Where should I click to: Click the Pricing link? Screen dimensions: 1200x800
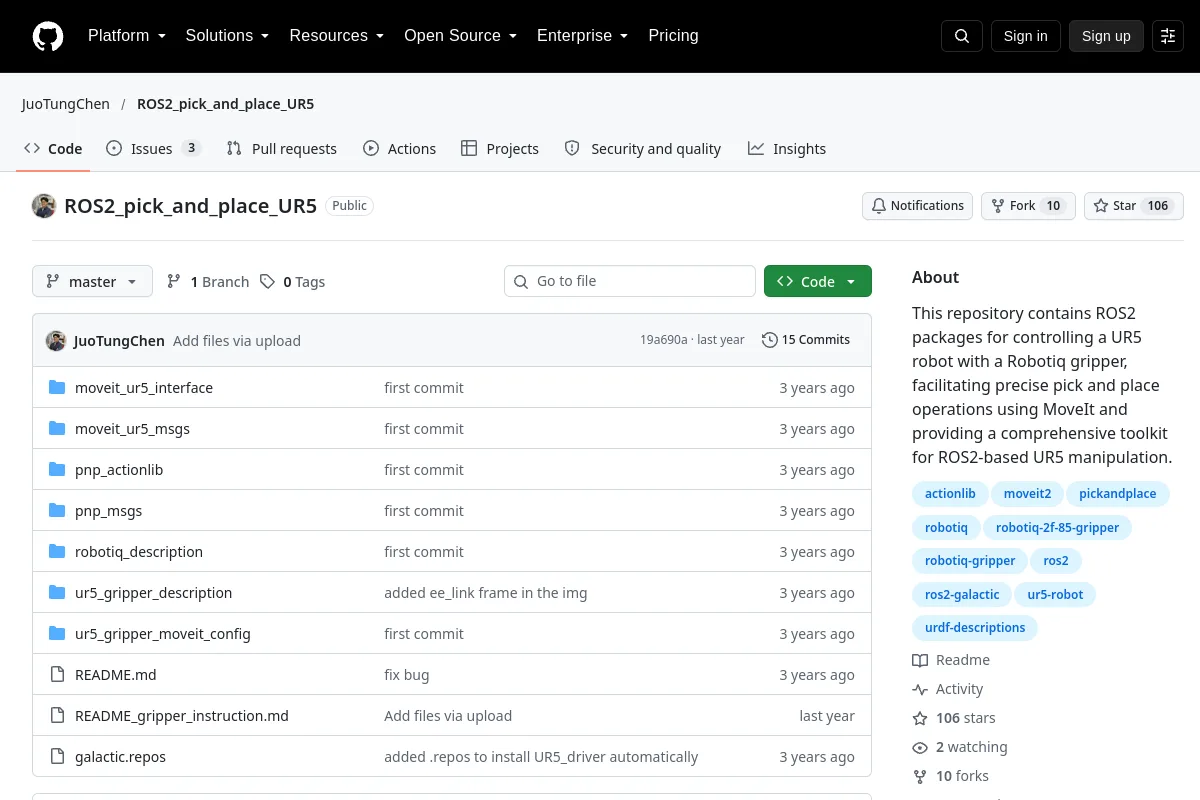pos(673,36)
